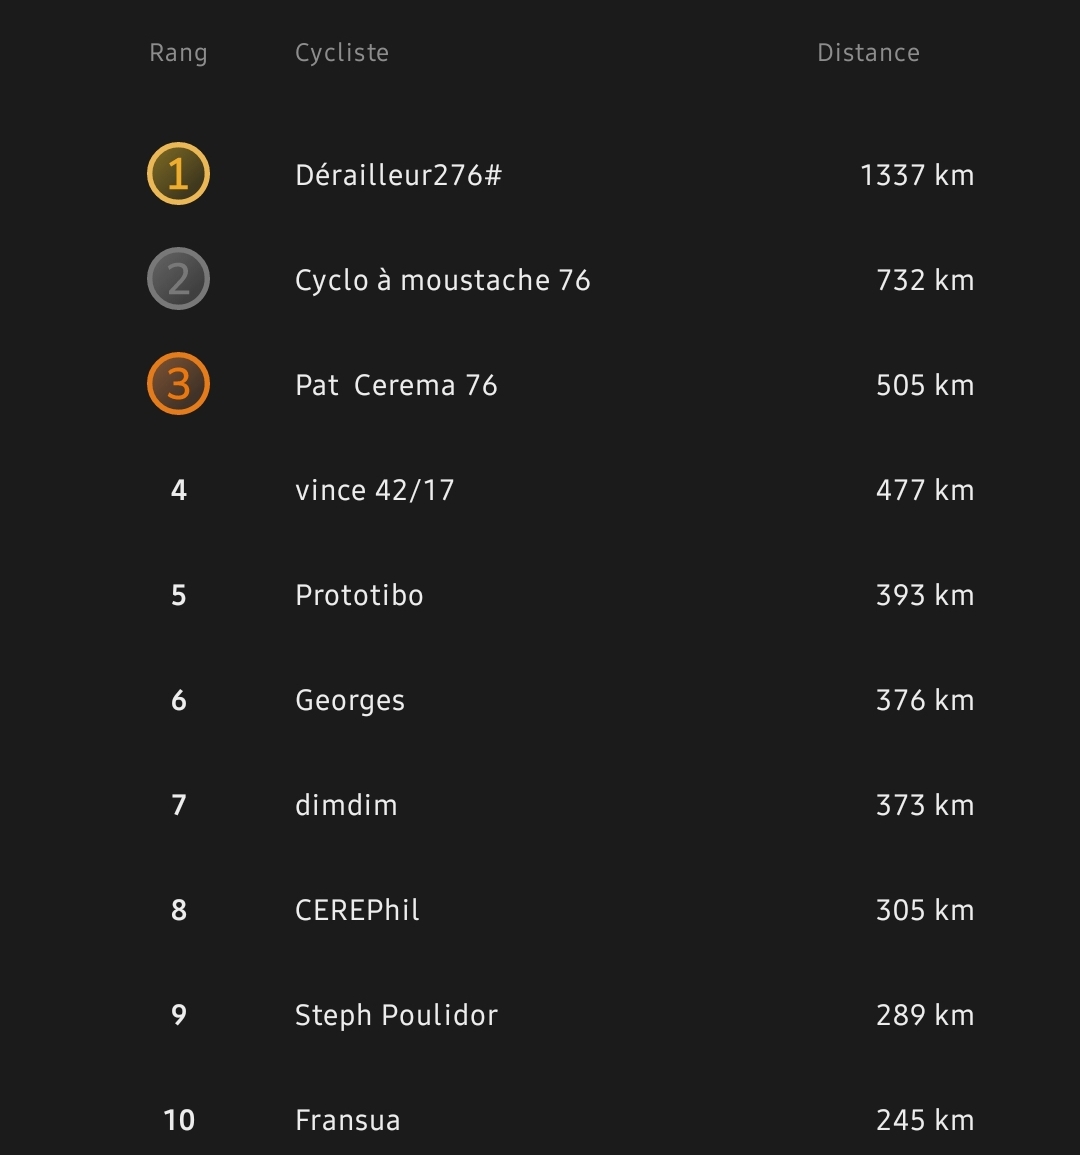Select the Rang column header
This screenshot has width=1080, height=1155.
(x=178, y=53)
